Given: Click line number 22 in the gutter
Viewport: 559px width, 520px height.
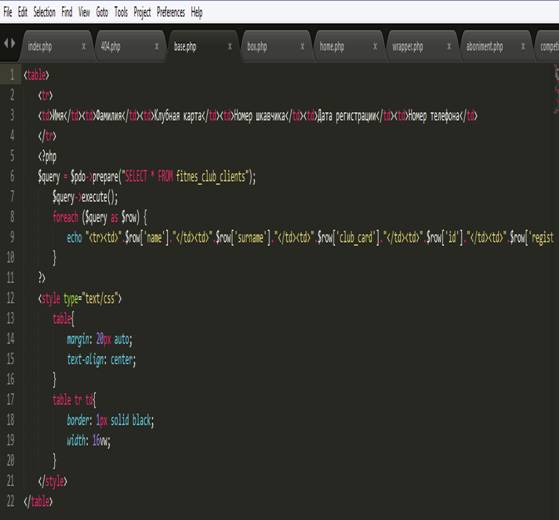Looking at the screenshot, I should coord(11,501).
